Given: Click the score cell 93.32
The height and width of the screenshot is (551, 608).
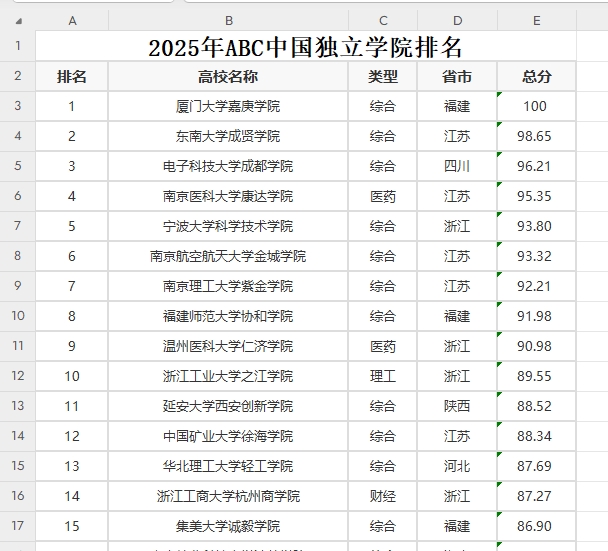Looking at the screenshot, I should 537,256.
